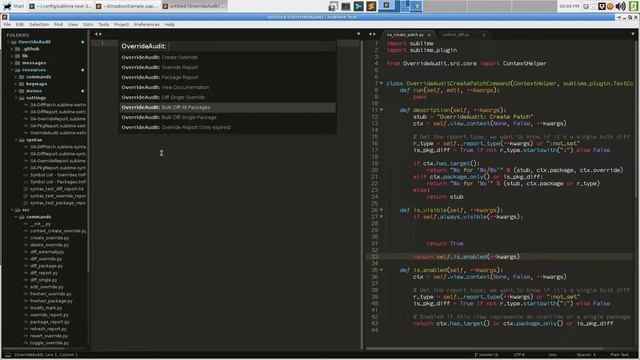640x360 pixels.
Task: Switch to the oa_create_patch.py tab
Action: [x=409, y=35]
